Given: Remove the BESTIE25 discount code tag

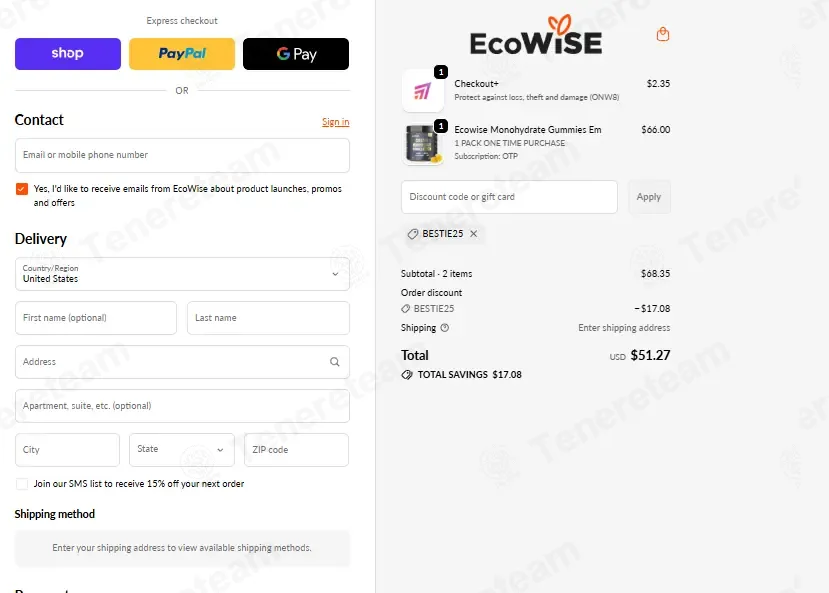Looking at the screenshot, I should 474,234.
